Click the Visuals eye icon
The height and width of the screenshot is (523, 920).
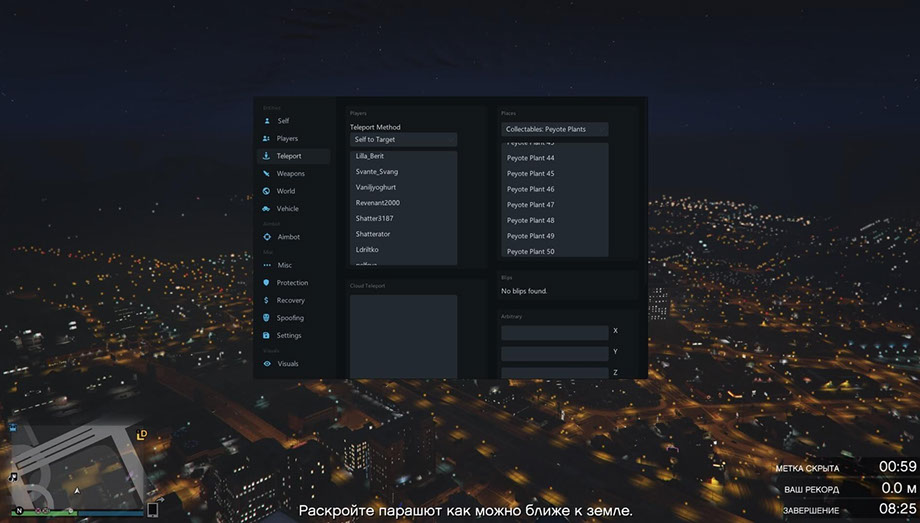[x=266, y=364]
